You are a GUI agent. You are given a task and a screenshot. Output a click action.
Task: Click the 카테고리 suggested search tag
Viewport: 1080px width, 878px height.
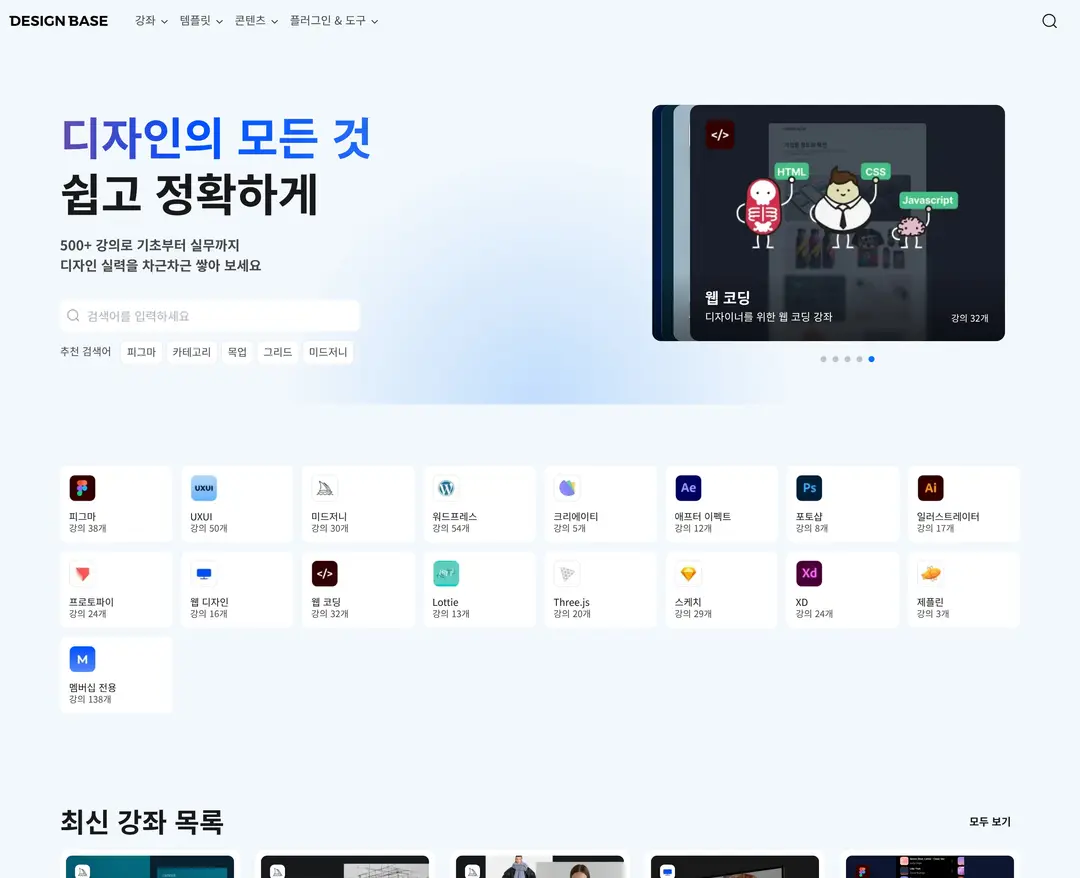[191, 352]
